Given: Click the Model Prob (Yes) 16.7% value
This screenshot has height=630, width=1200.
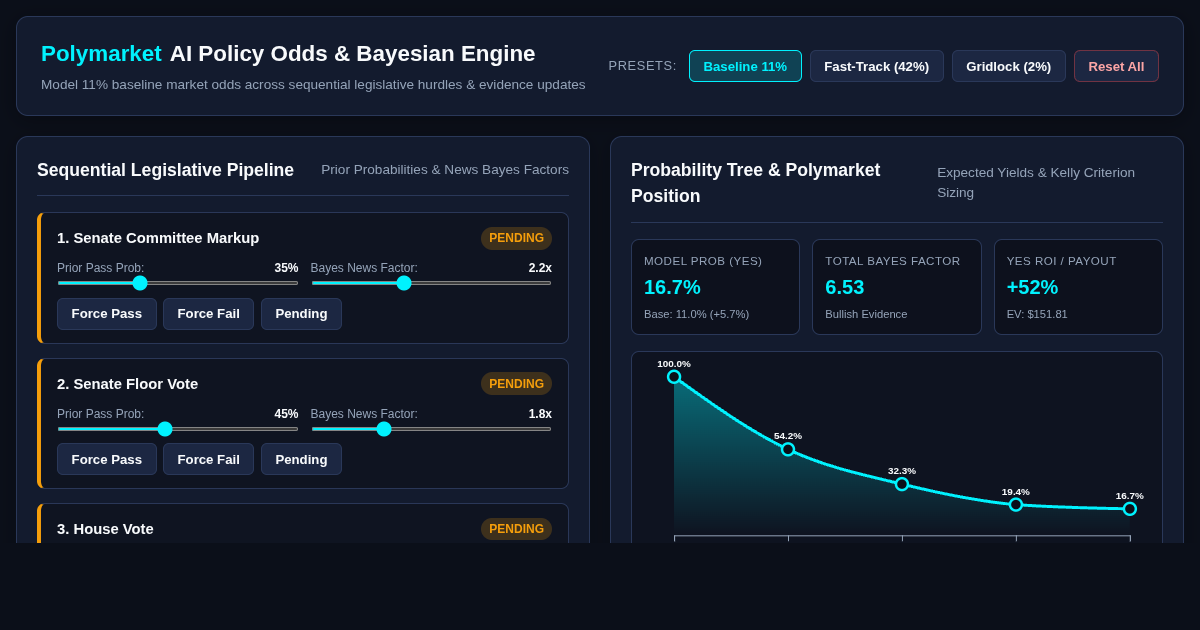Looking at the screenshot, I should 672,287.
